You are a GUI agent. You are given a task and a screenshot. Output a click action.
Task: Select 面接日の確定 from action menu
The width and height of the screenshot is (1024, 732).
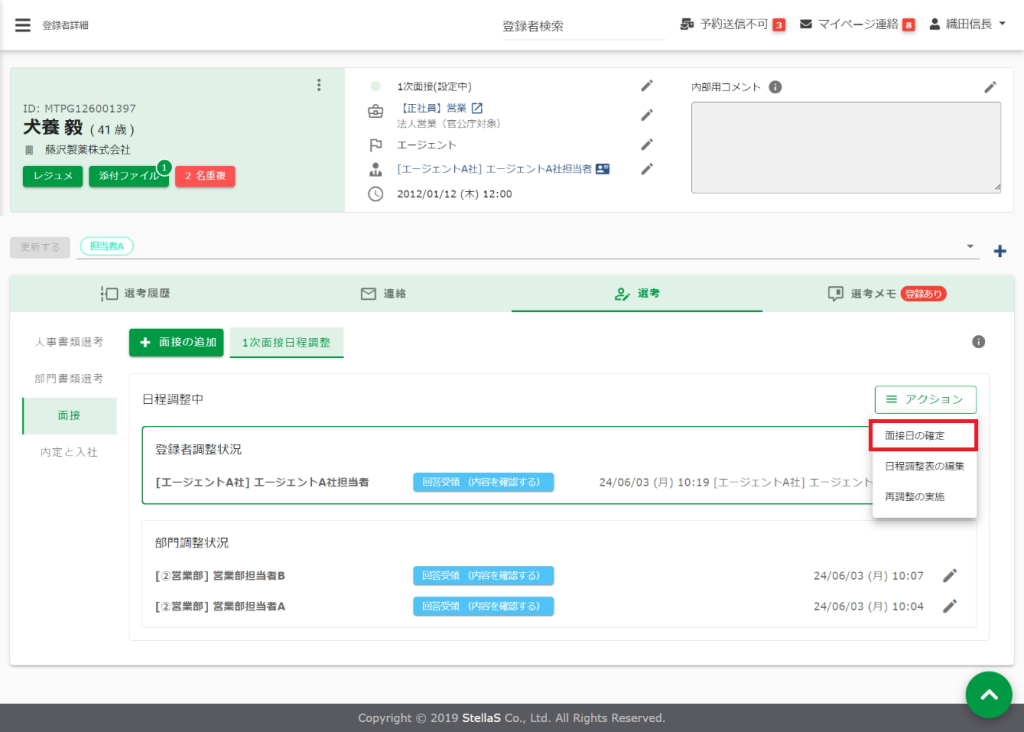(923, 436)
